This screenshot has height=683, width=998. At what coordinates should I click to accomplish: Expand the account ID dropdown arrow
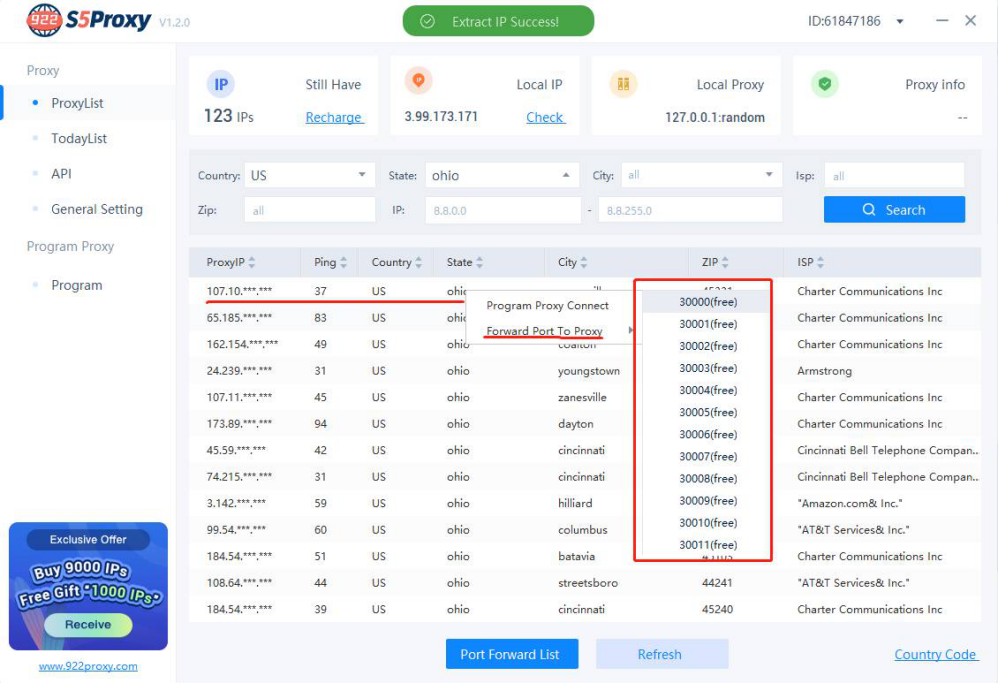point(900,21)
